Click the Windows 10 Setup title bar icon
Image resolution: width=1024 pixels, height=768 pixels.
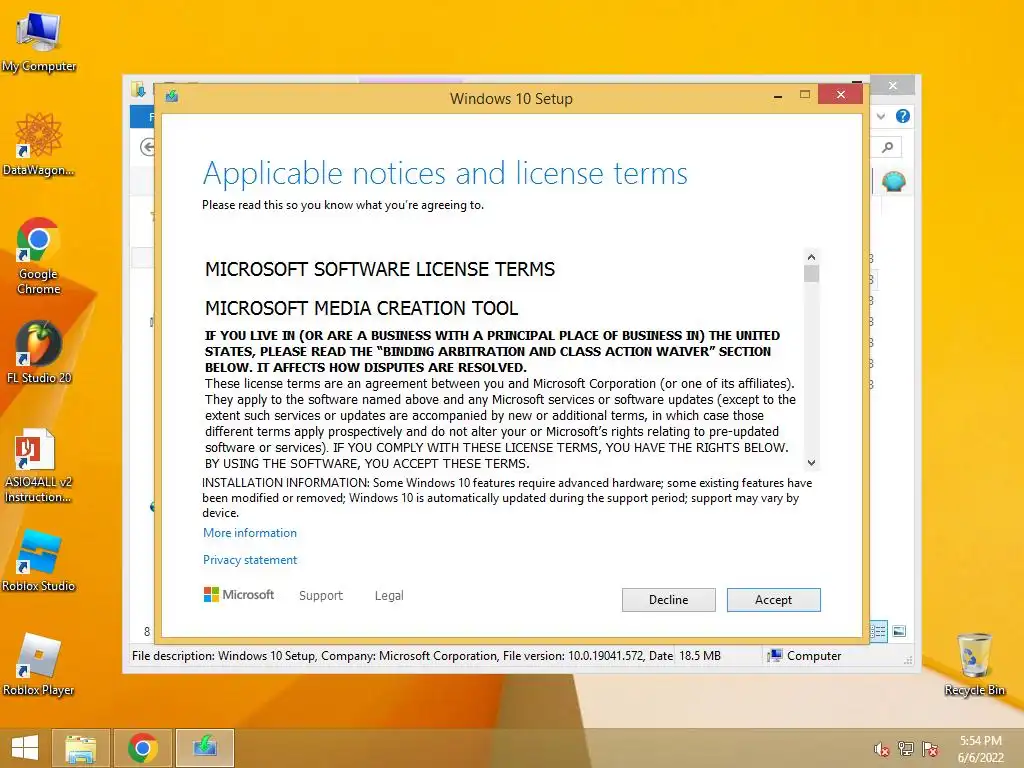point(172,97)
